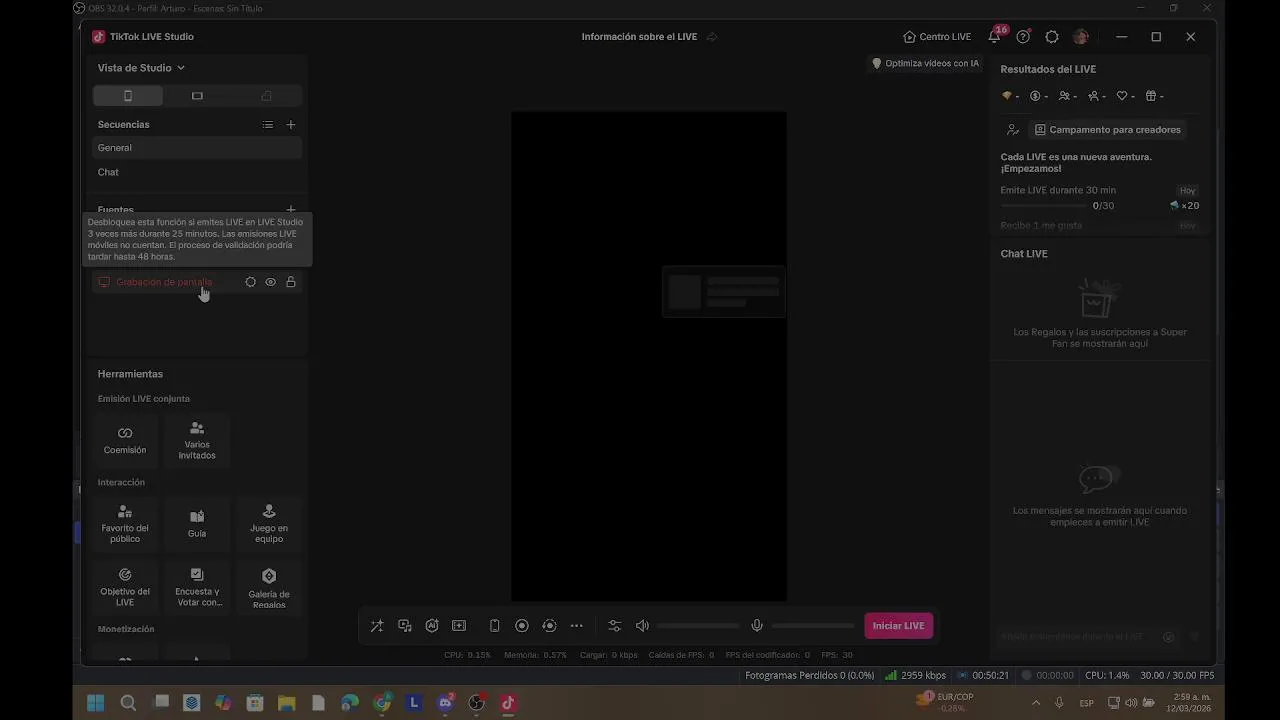Click the OBS taskbar icon
Image resolution: width=1280 pixels, height=720 pixels.
tap(477, 703)
